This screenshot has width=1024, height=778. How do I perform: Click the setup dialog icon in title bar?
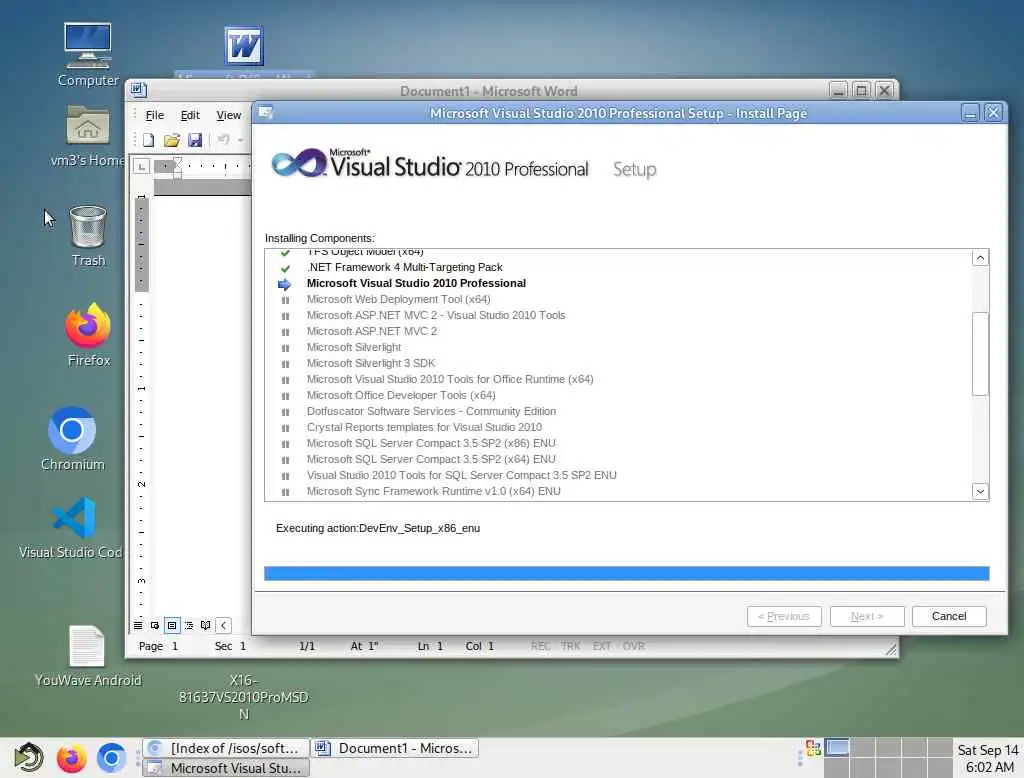coord(266,112)
